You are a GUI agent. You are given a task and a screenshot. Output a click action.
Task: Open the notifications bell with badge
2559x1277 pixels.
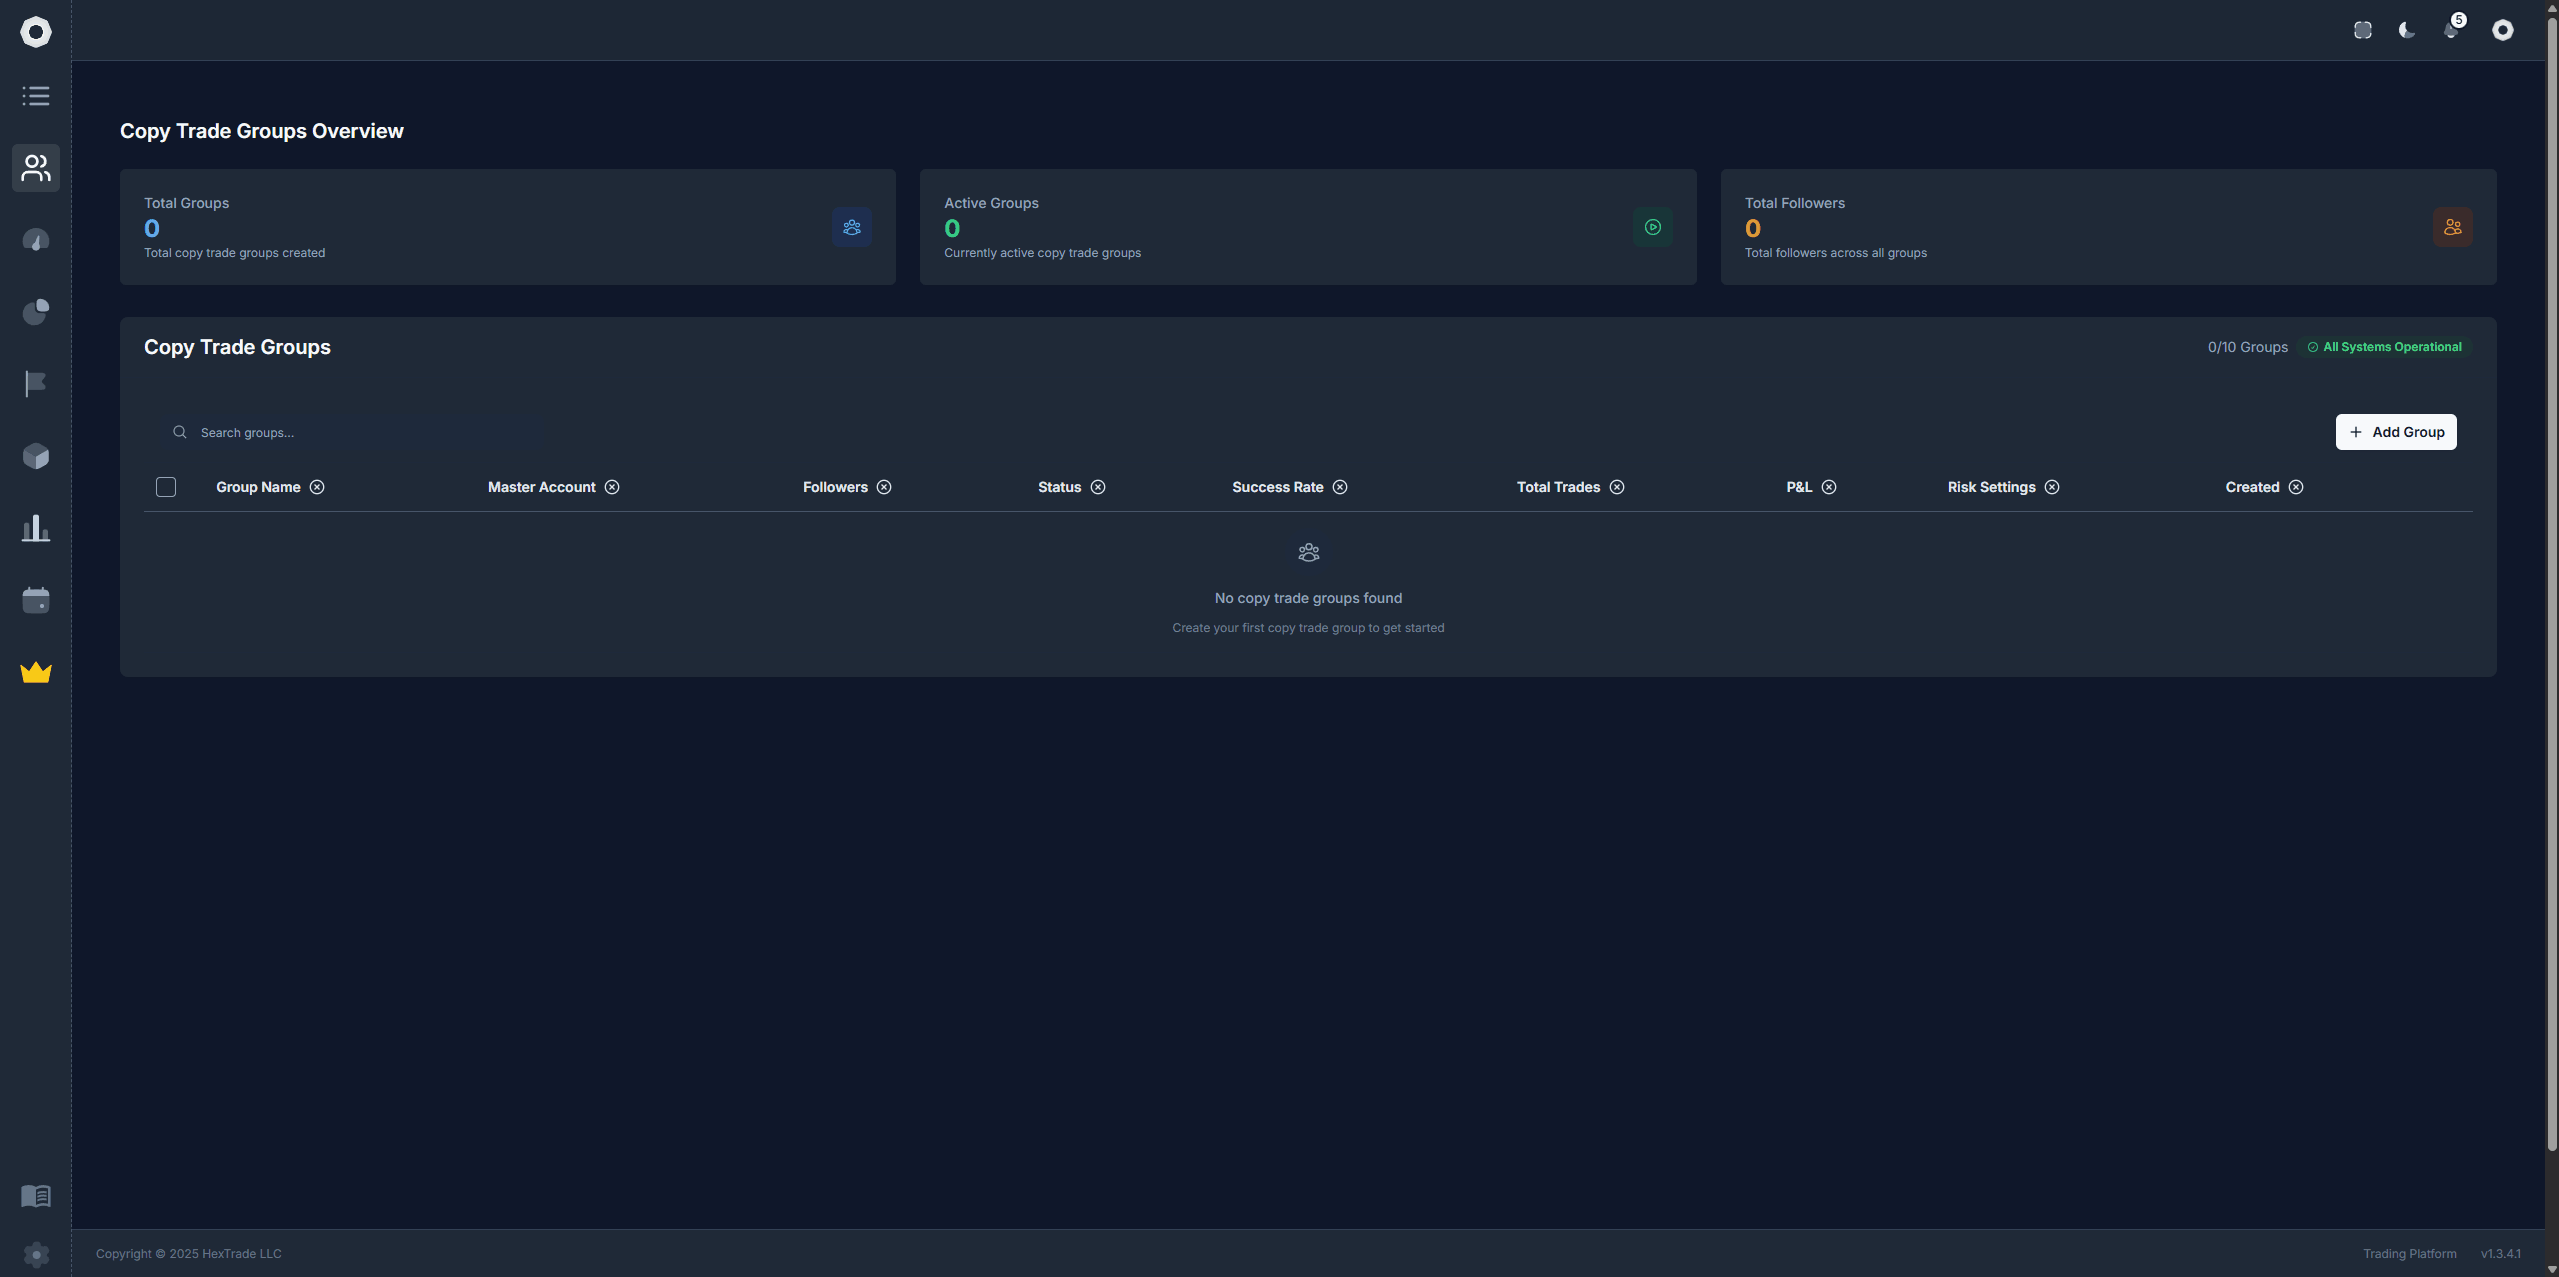coord(2451,30)
